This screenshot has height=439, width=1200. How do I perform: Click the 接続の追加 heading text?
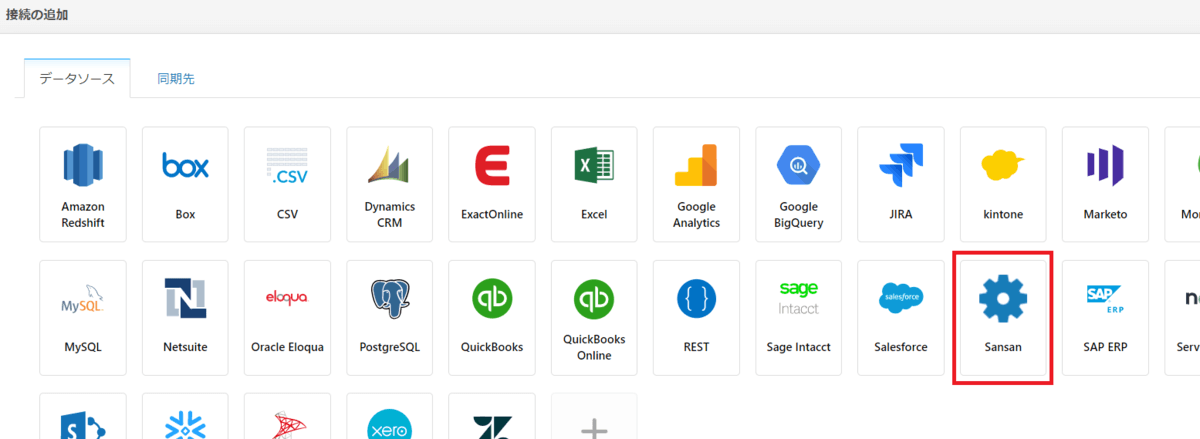tap(38, 15)
